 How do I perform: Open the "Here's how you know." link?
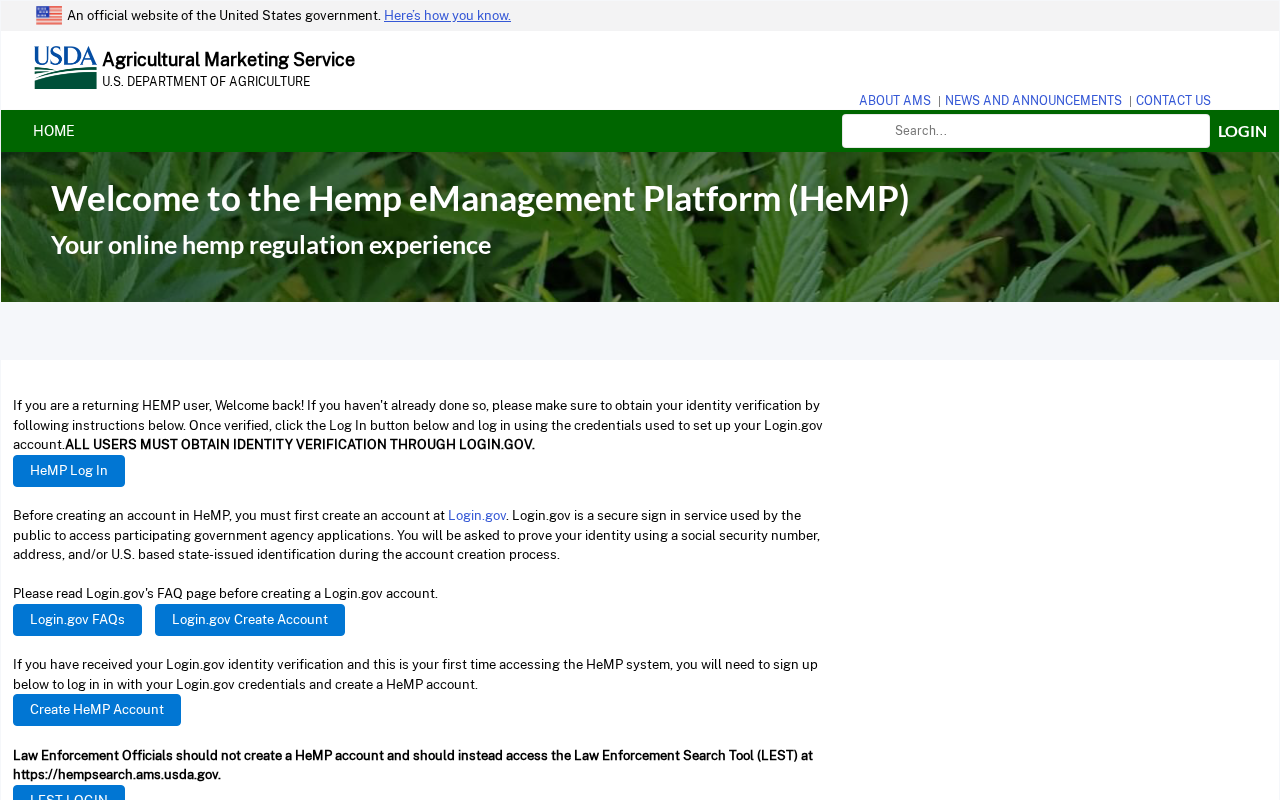(447, 15)
